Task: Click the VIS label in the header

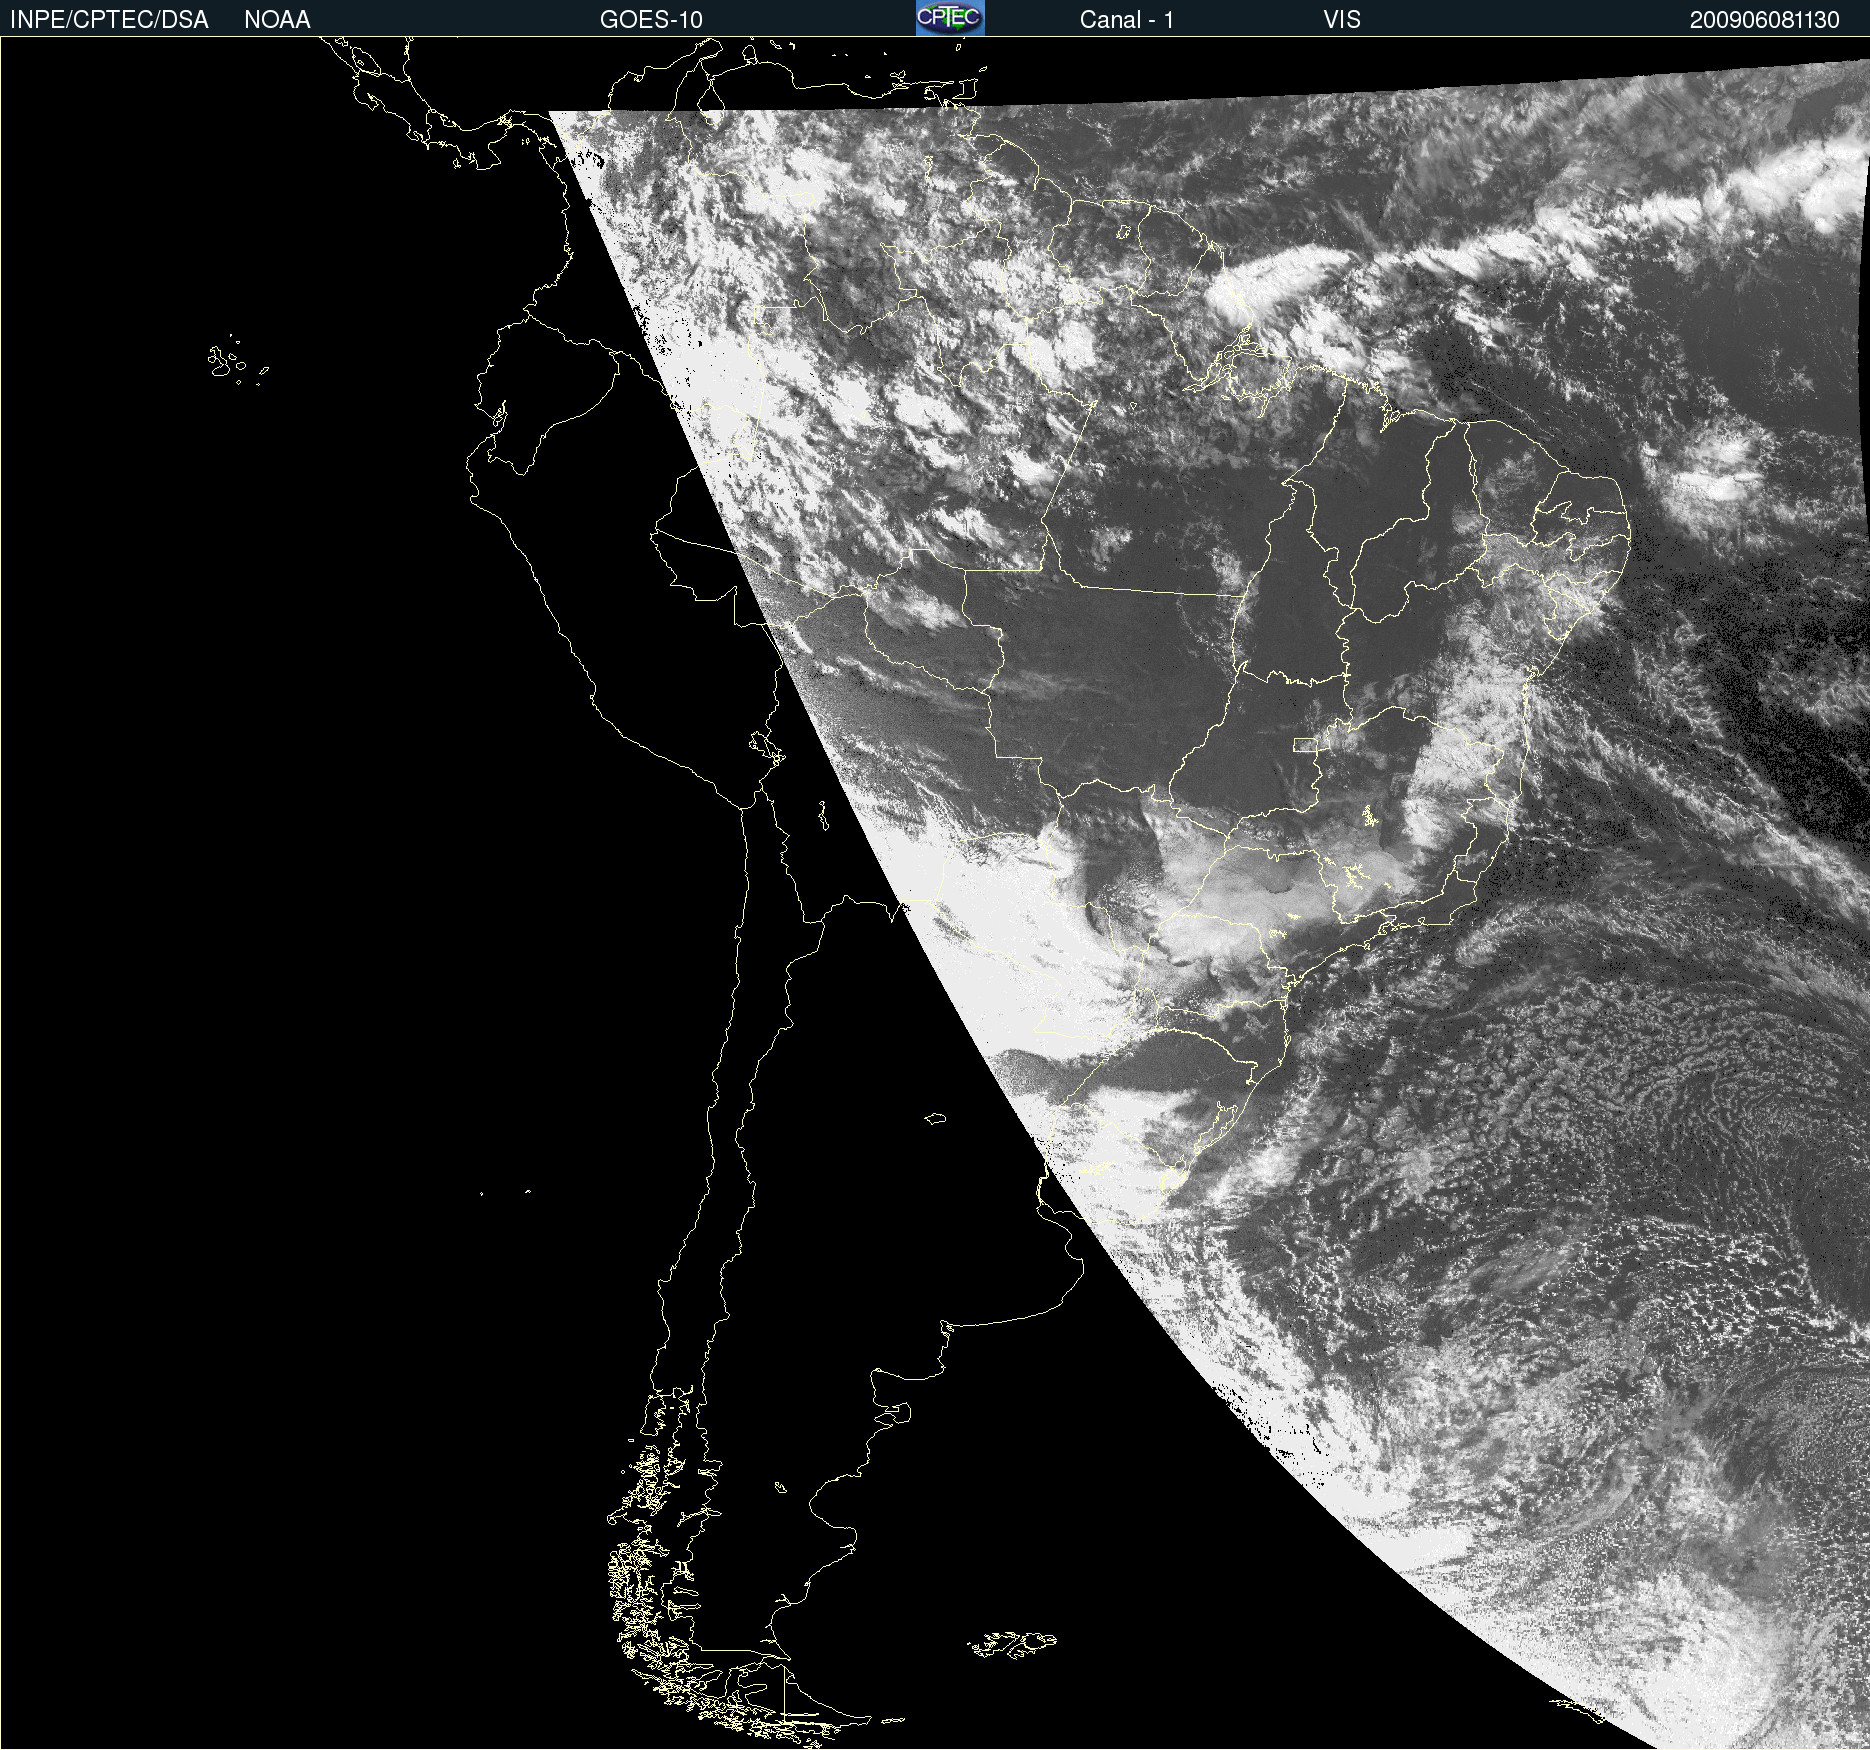Action: point(1342,20)
